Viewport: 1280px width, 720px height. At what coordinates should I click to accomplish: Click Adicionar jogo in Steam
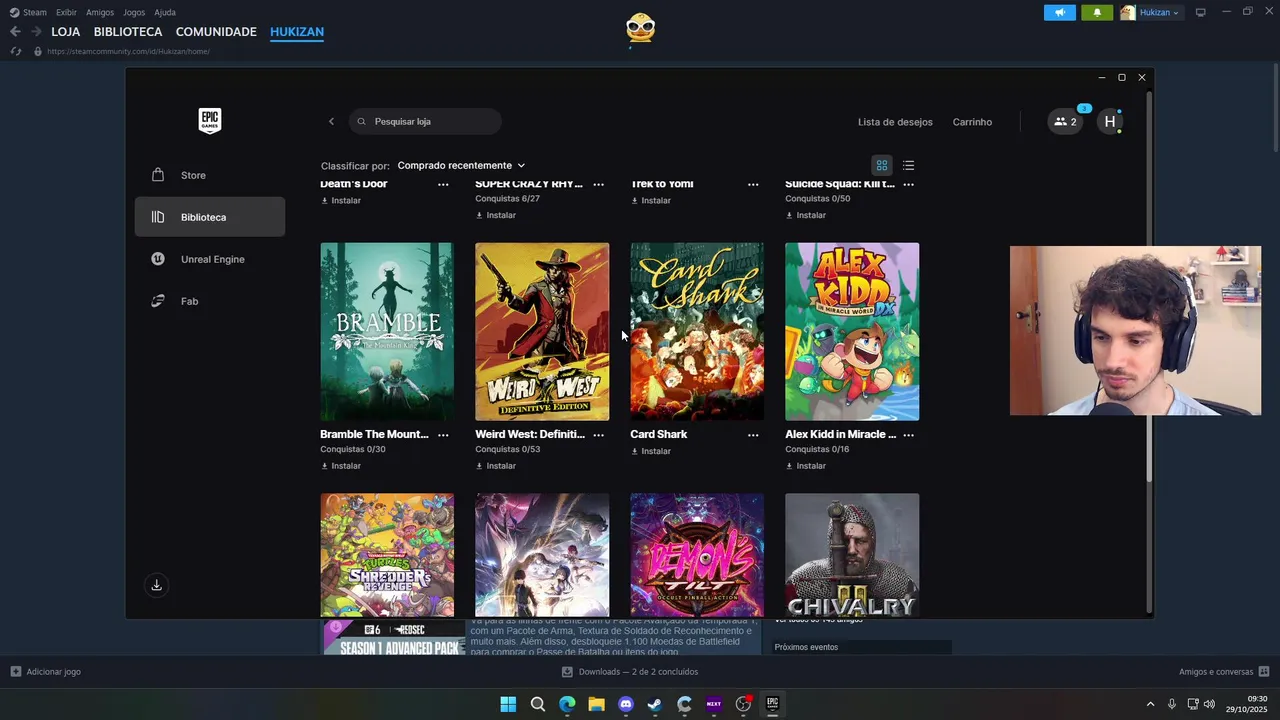(x=46, y=672)
